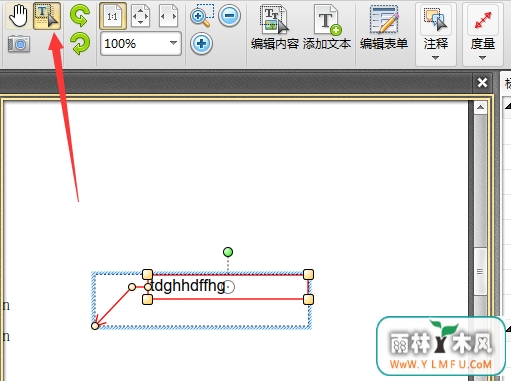Screen dimensions: 511x381
Task: Click the Snapshot camera tool
Action: coord(19,44)
